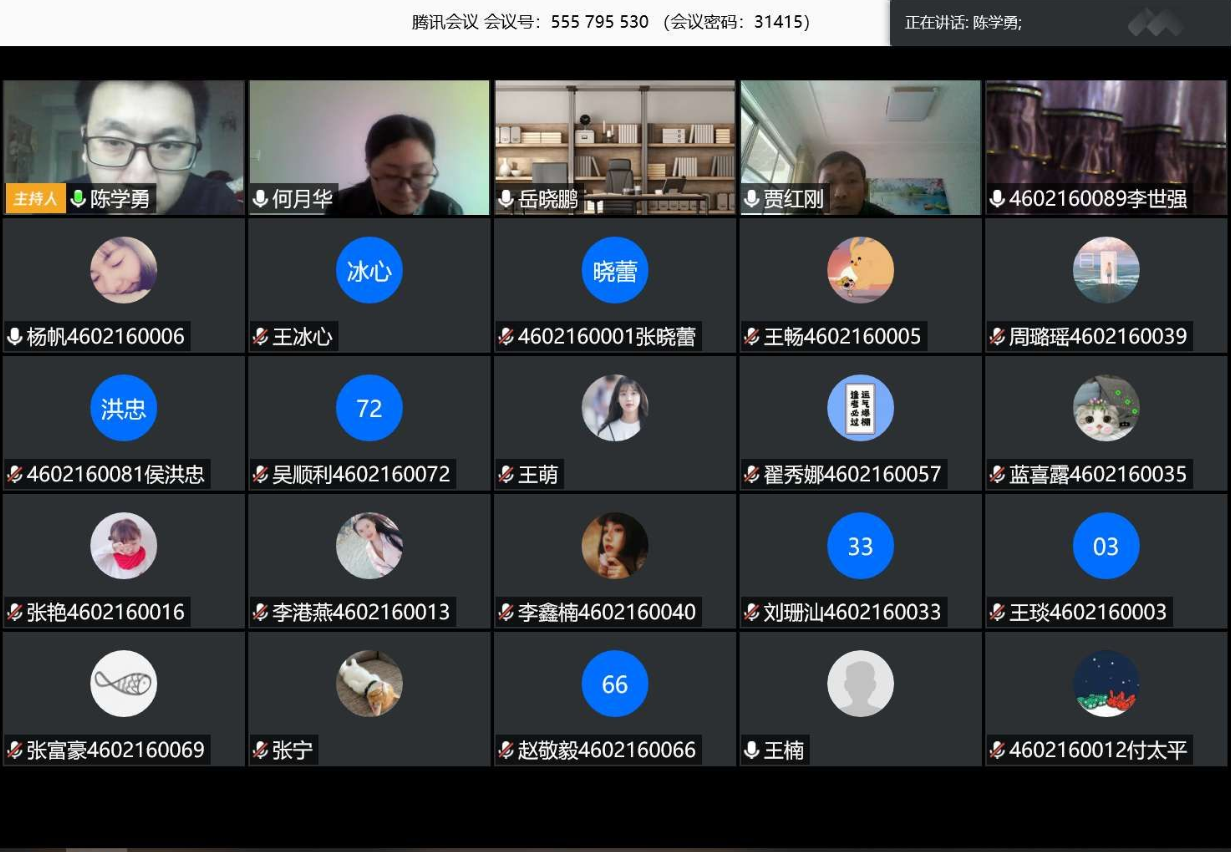Screen dimensions: 1231x852
Task: Click the name label 李鑫楠4602160040
Action: pyautogui.click(x=606, y=612)
